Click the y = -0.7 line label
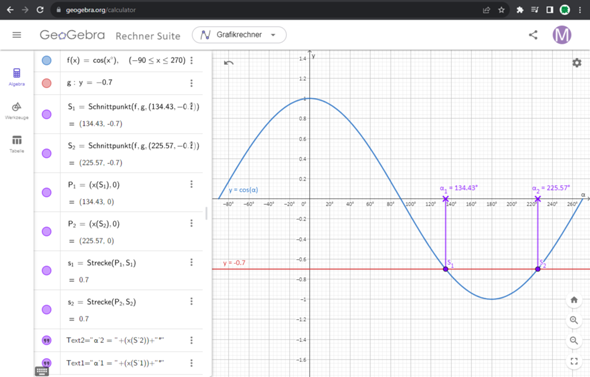The image size is (590, 377). [234, 263]
